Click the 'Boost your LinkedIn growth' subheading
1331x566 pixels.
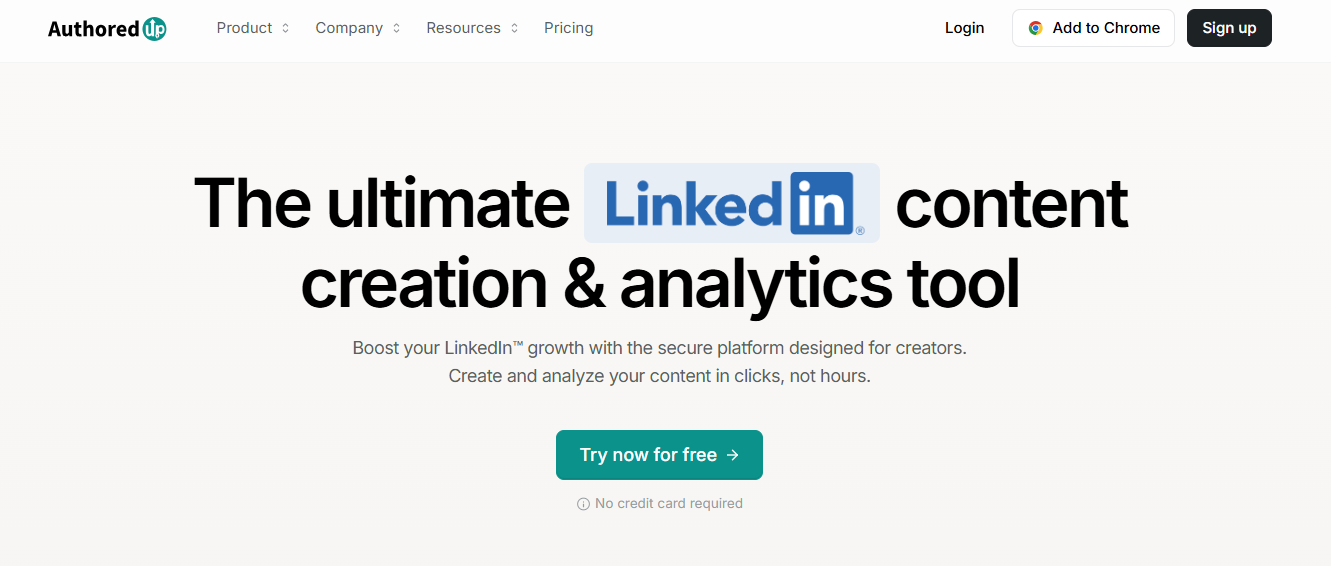click(x=659, y=348)
